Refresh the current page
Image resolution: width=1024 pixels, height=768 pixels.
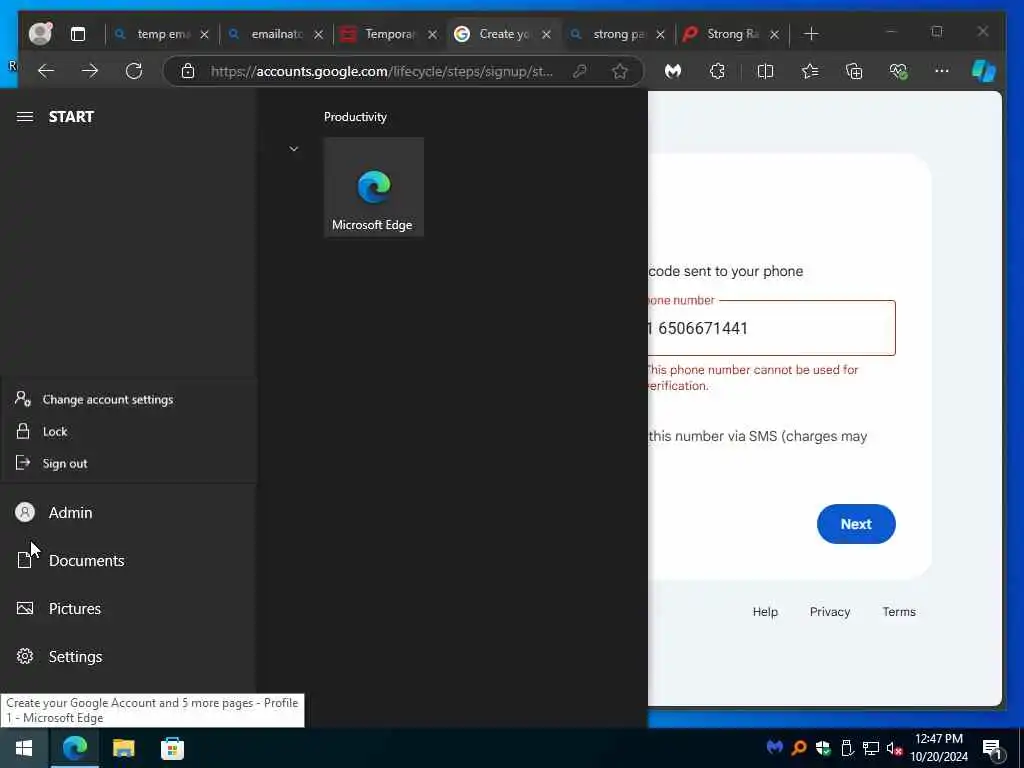134,71
